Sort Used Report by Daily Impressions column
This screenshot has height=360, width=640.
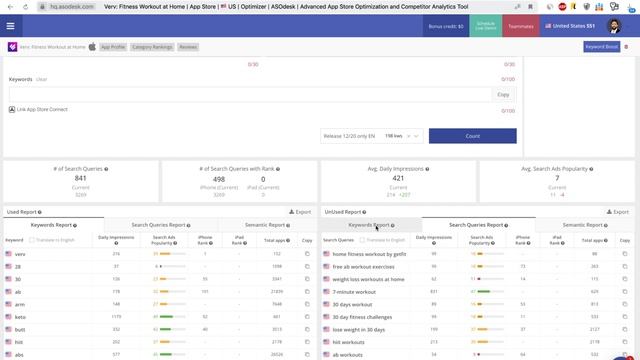(116, 240)
